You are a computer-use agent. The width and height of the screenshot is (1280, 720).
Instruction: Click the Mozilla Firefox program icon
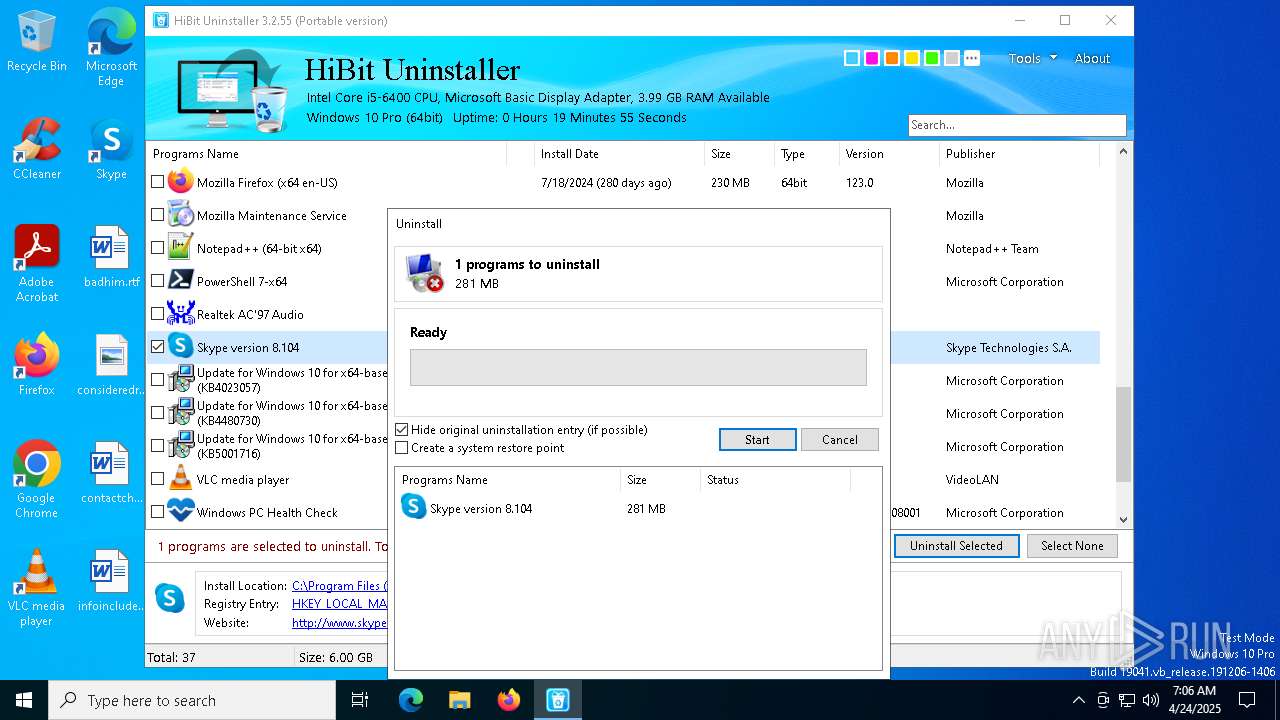click(x=180, y=182)
